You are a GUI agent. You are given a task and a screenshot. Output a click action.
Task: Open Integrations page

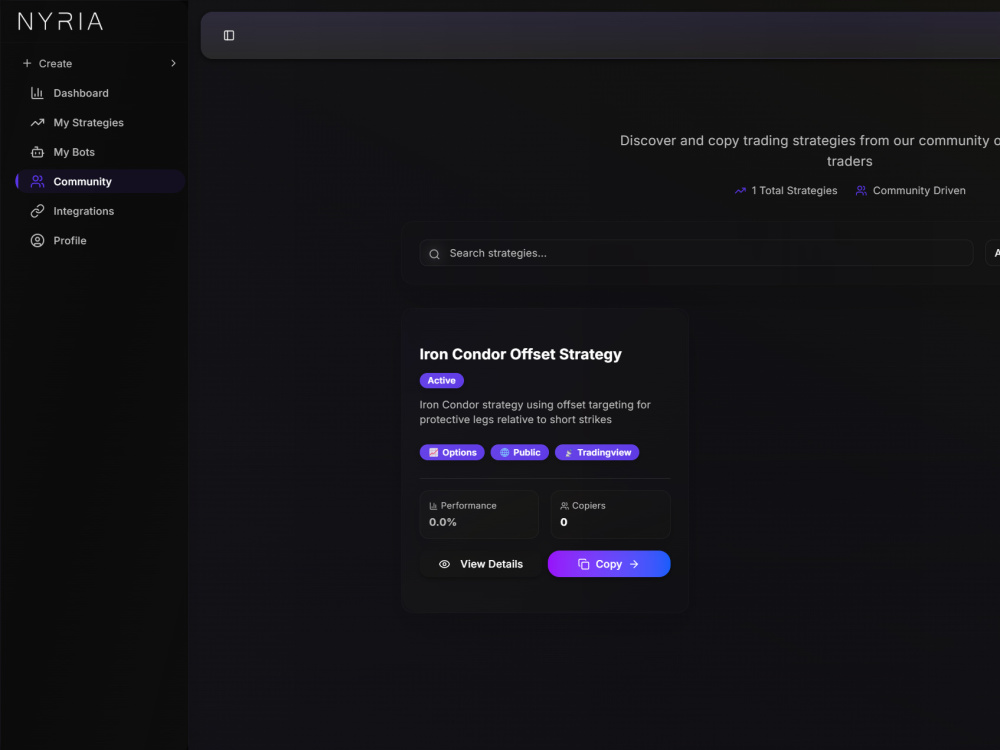pos(100,211)
